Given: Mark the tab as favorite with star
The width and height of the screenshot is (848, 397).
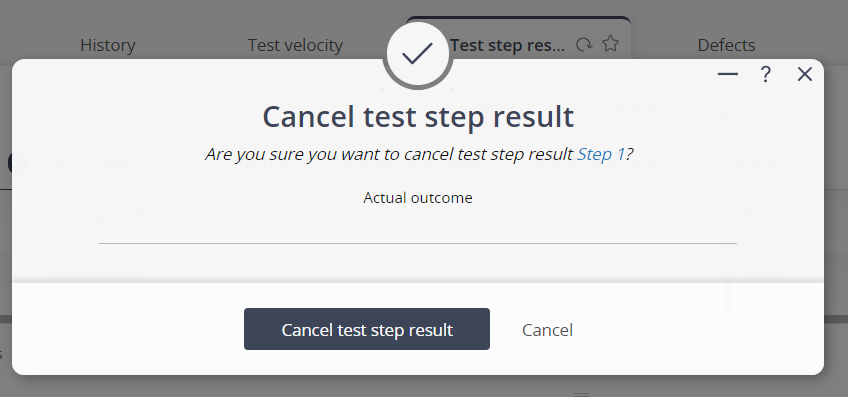Looking at the screenshot, I should 611,44.
